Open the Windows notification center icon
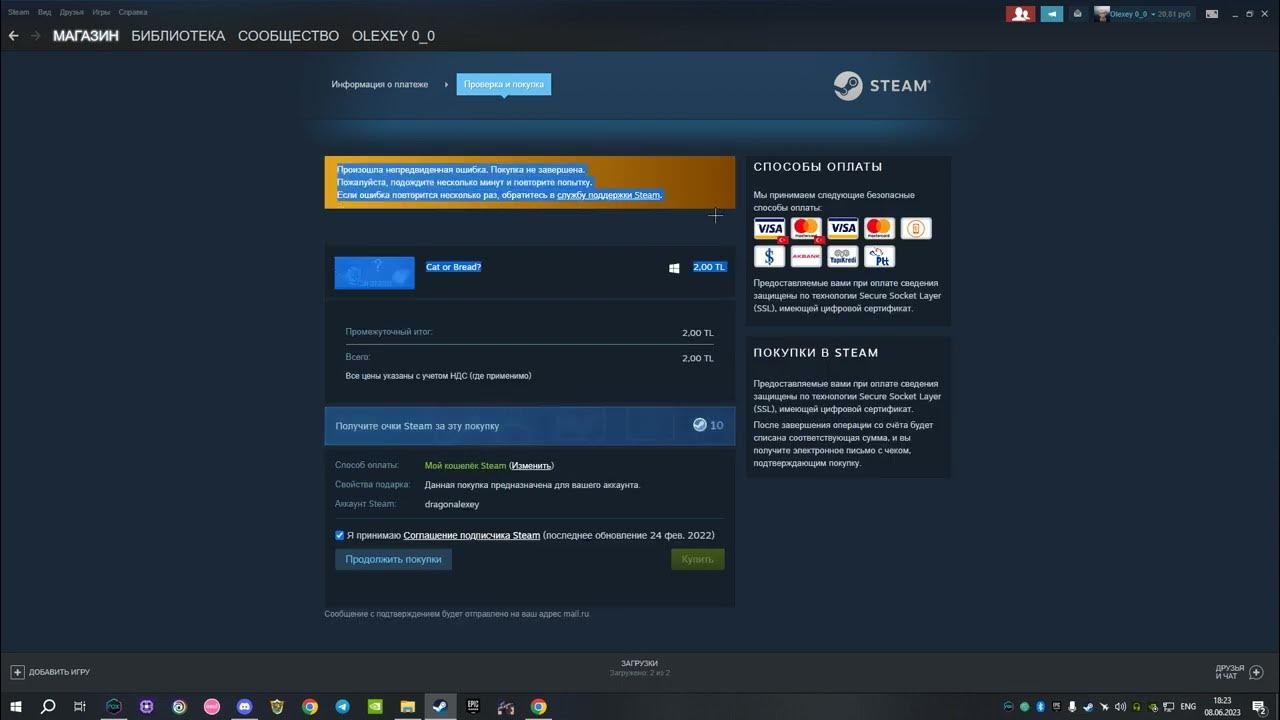Viewport: 1280px width, 720px height. pyautogui.click(x=1260, y=707)
